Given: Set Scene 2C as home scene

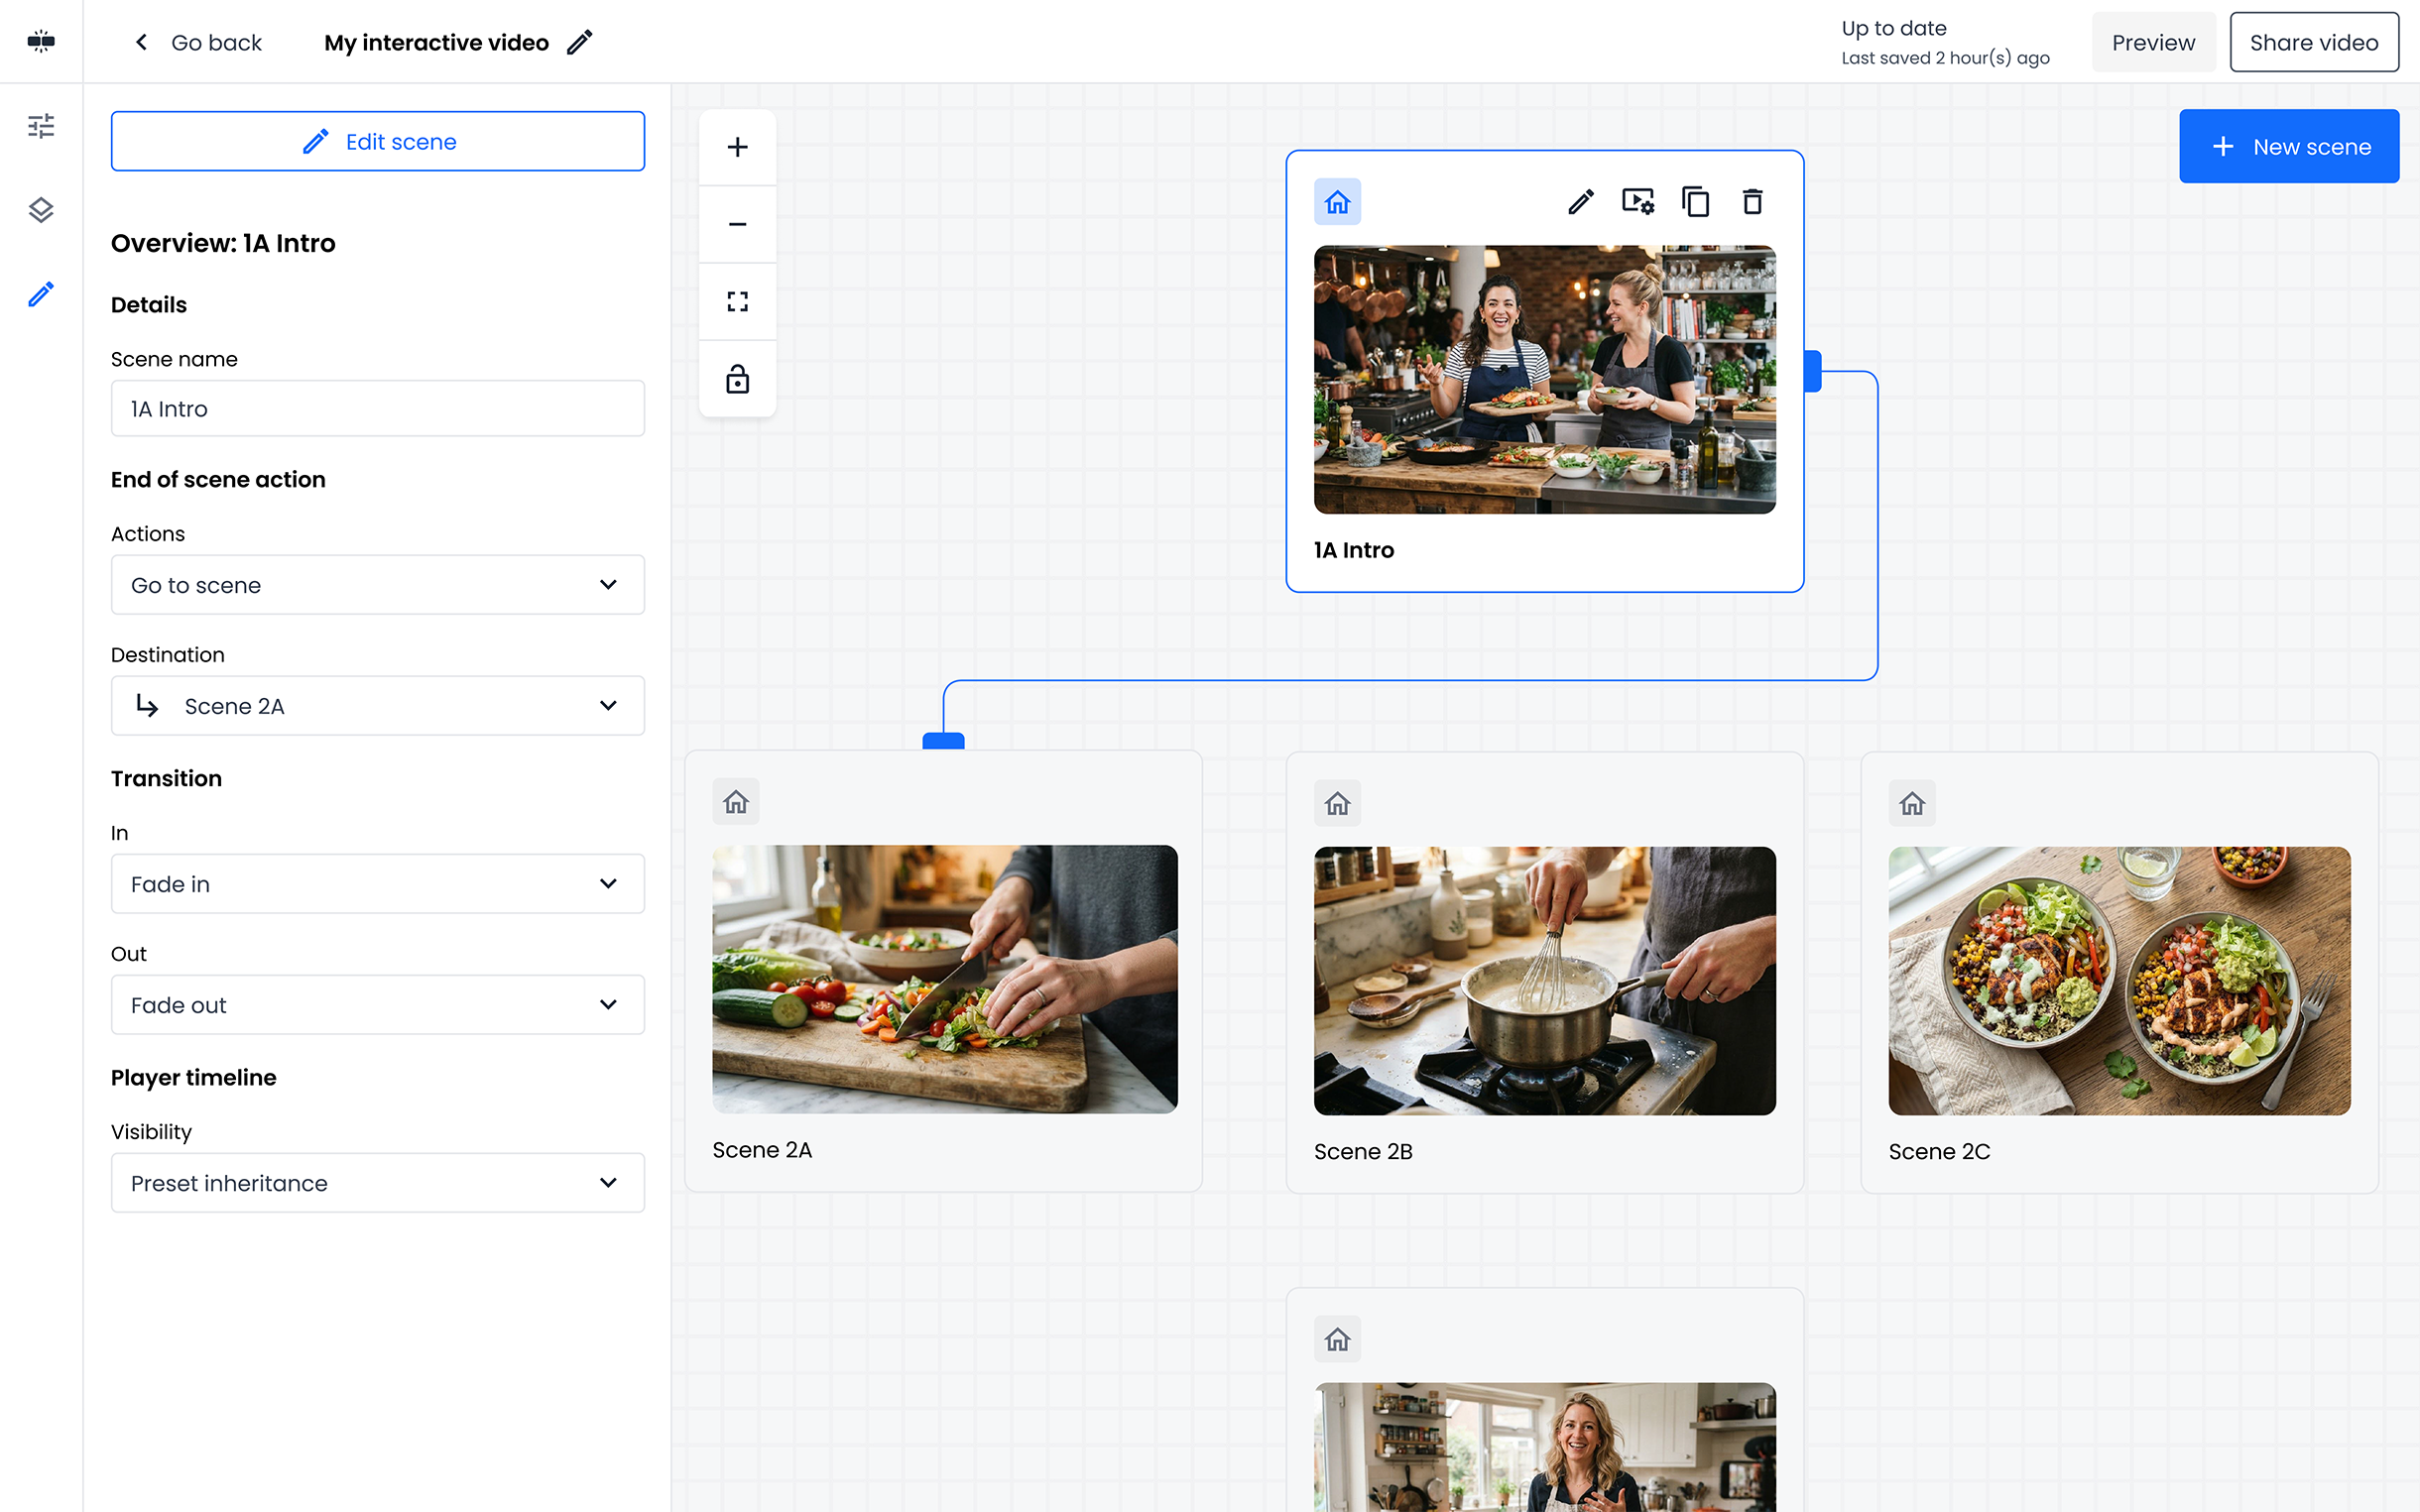Looking at the screenshot, I should pyautogui.click(x=1912, y=803).
